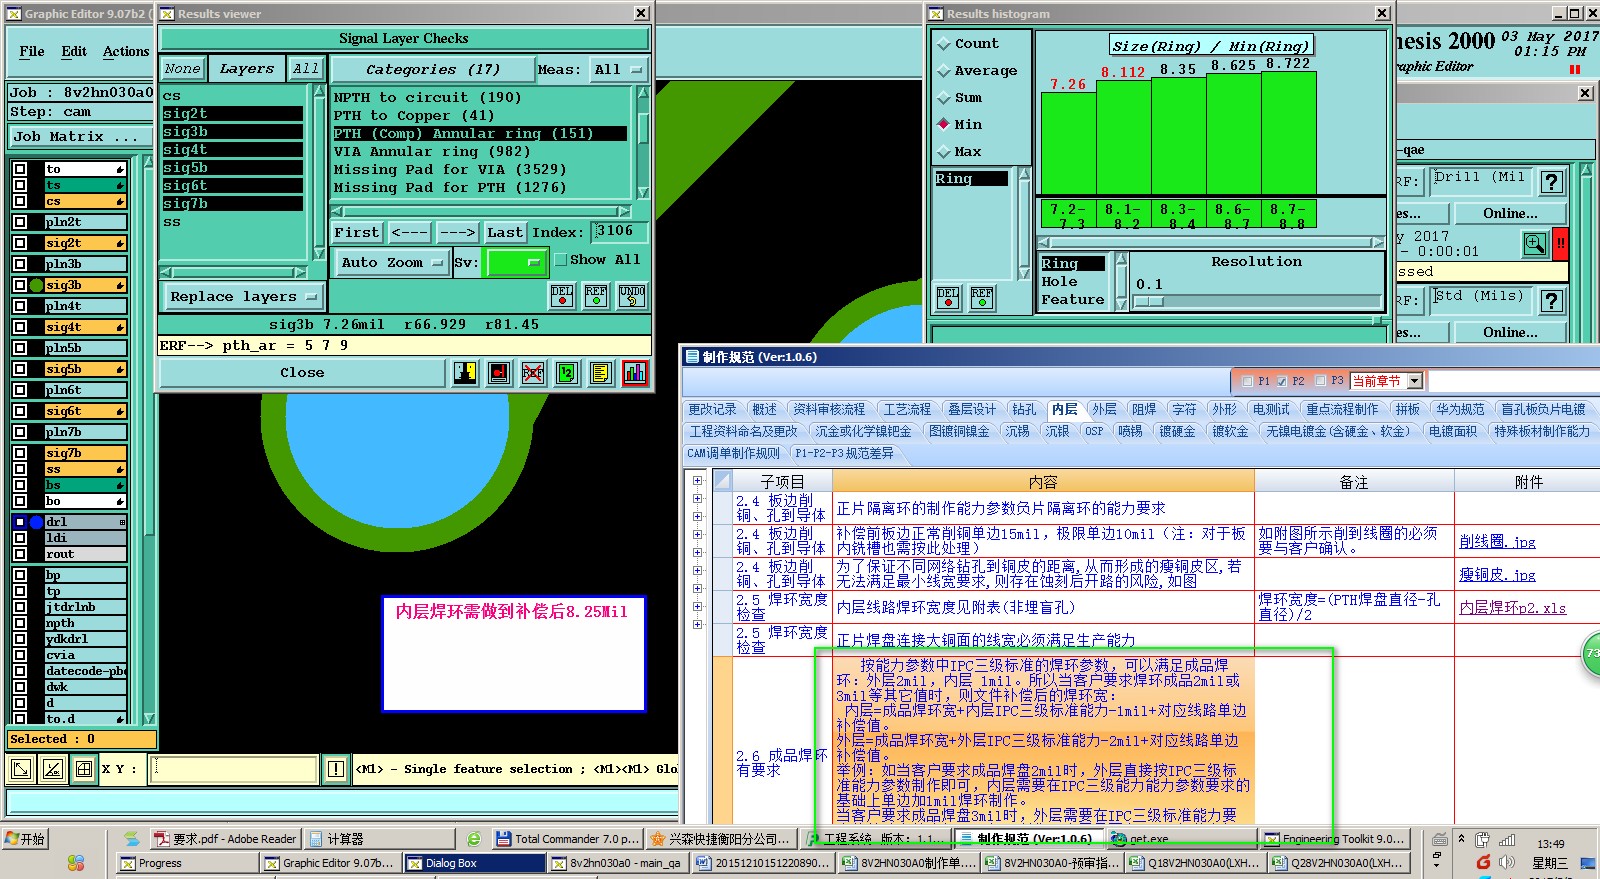The height and width of the screenshot is (879, 1600).
Task: Open the File menu in Graphic Editor
Action: click(32, 52)
